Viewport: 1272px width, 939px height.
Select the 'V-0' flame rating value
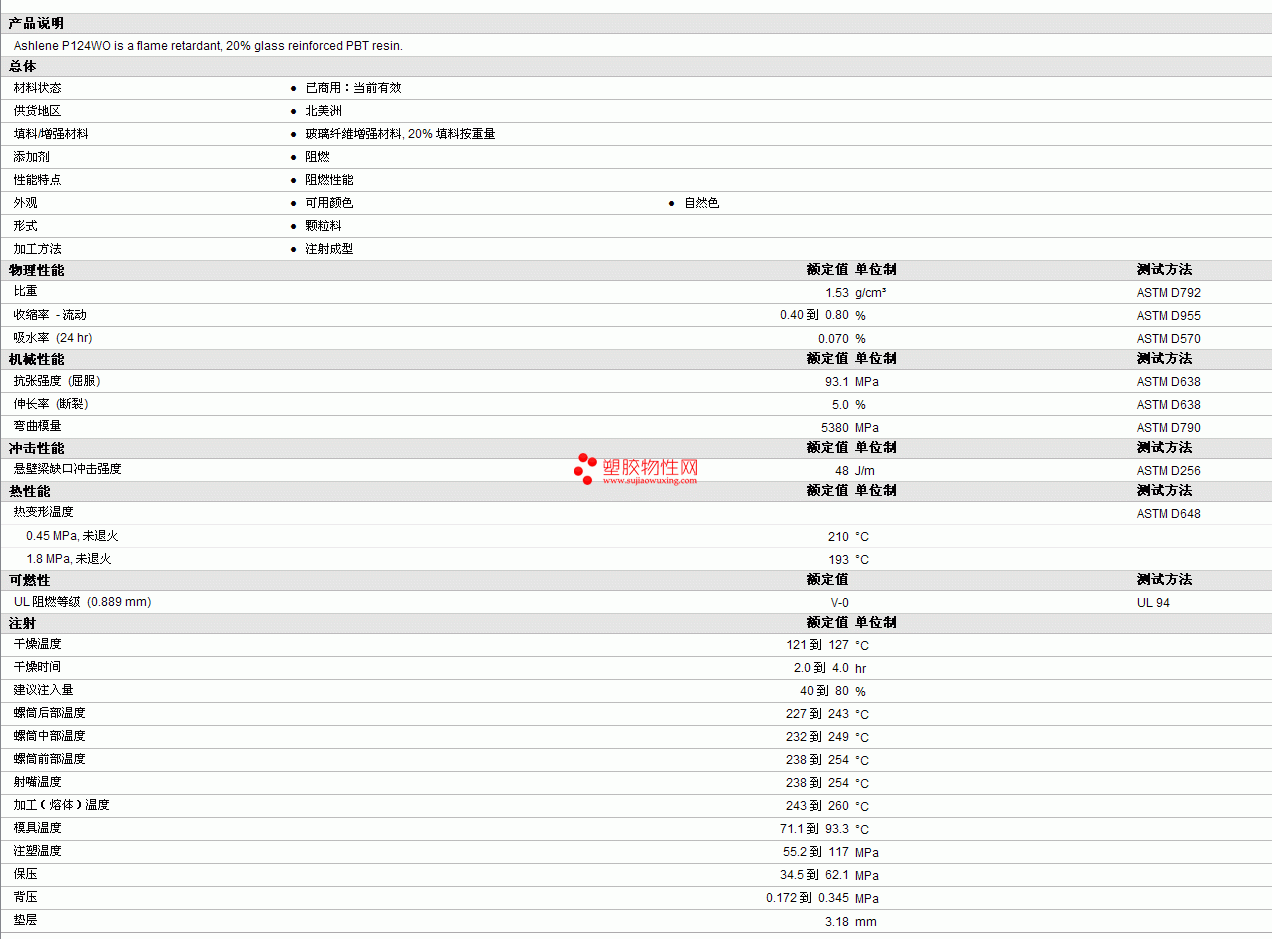pos(840,603)
